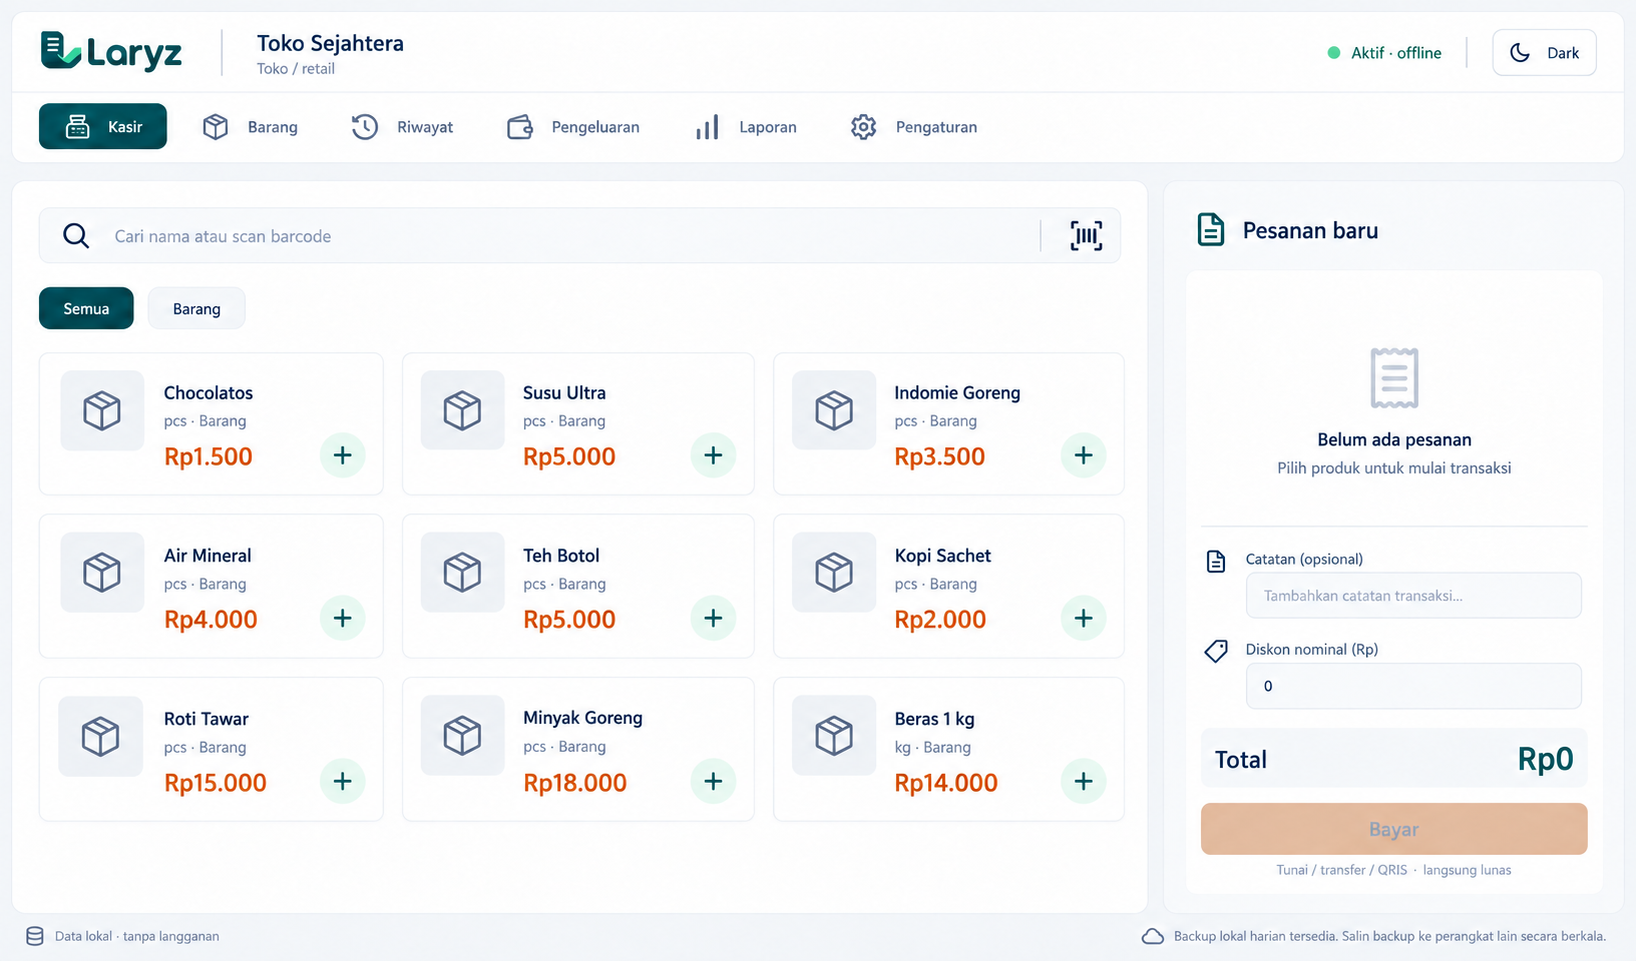Screen dimensions: 1636x961
Task: Add Roti Tawar with the plus icon
Action: pyautogui.click(x=342, y=781)
